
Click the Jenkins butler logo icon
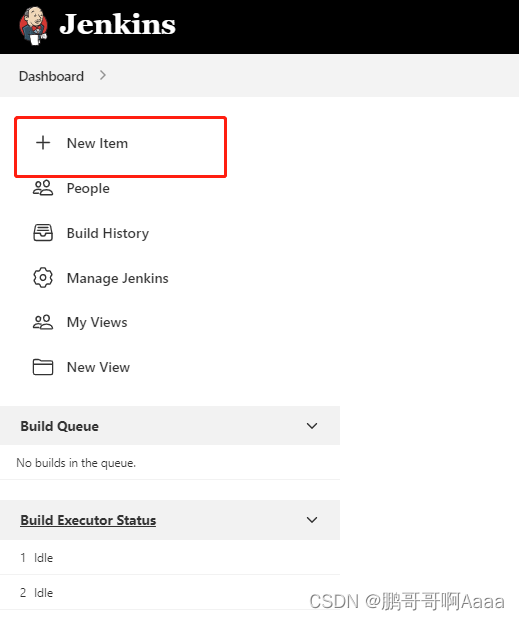coord(34,26)
